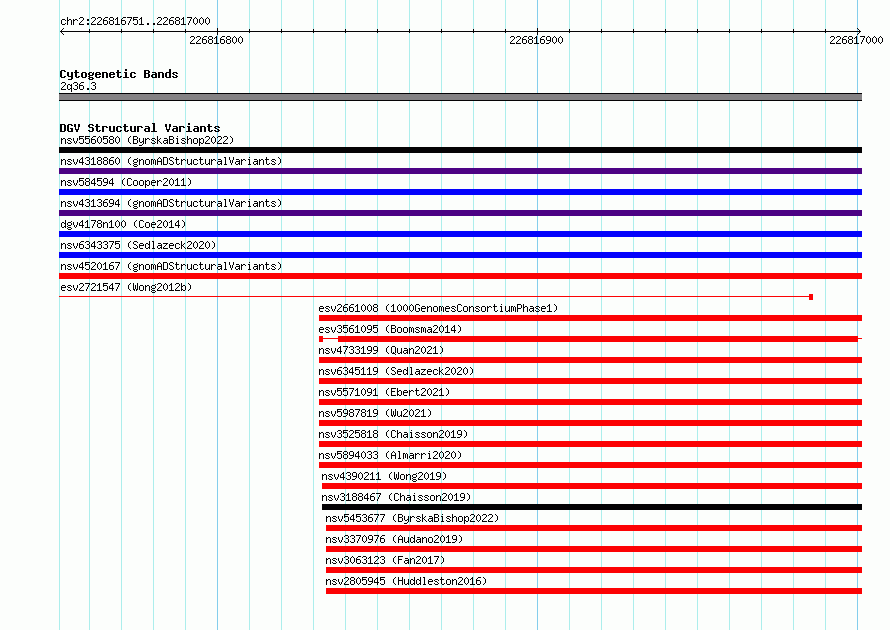Click the nsv6345119 (Sedlazeck2020) label
The image size is (890, 630).
click(396, 371)
